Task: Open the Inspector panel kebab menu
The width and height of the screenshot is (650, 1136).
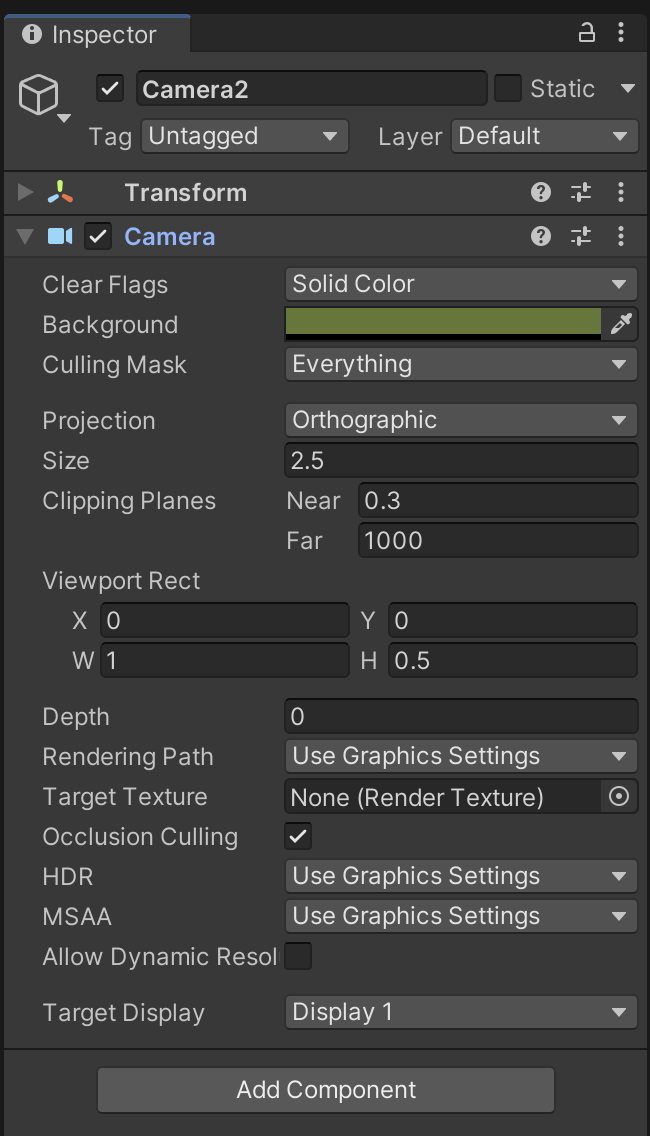Action: 621,34
